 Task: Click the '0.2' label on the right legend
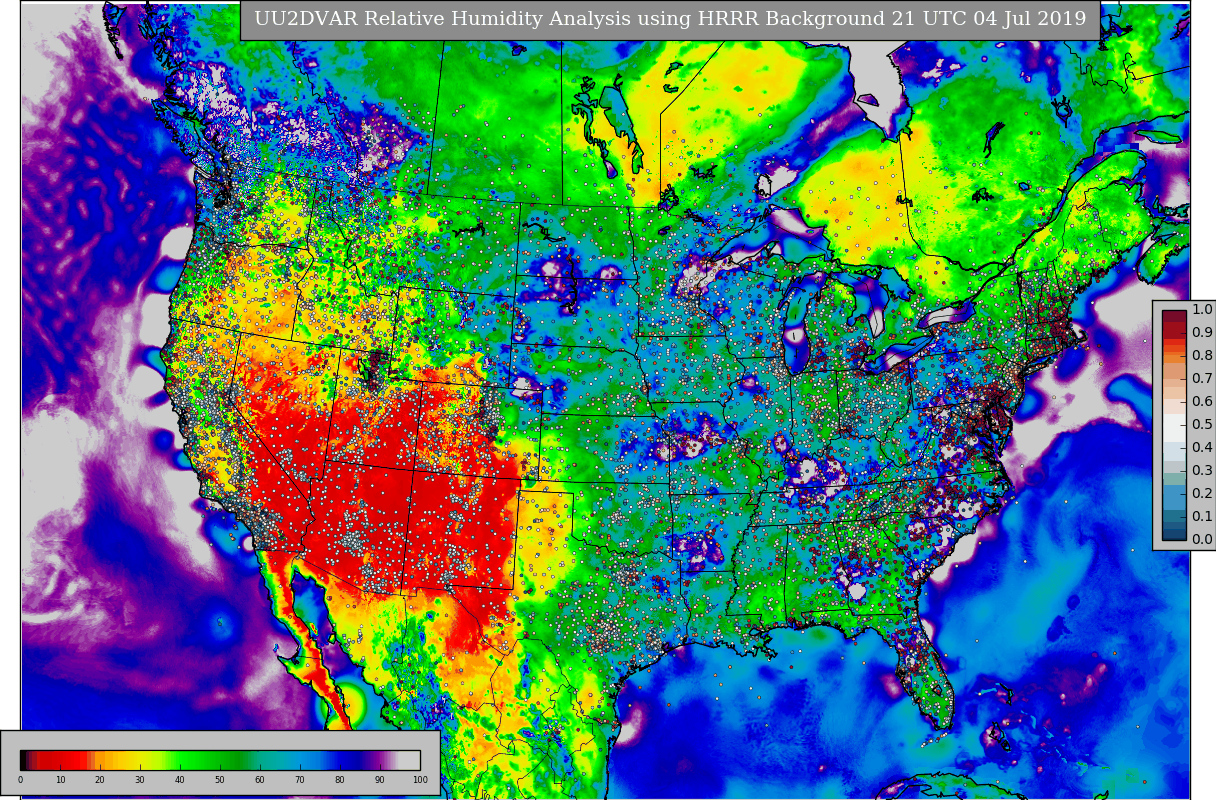point(1201,493)
